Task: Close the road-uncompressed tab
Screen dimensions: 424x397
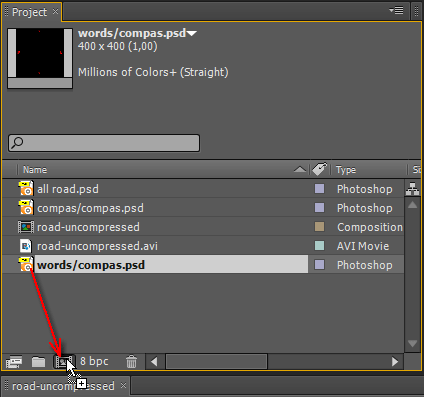Action: [123, 385]
